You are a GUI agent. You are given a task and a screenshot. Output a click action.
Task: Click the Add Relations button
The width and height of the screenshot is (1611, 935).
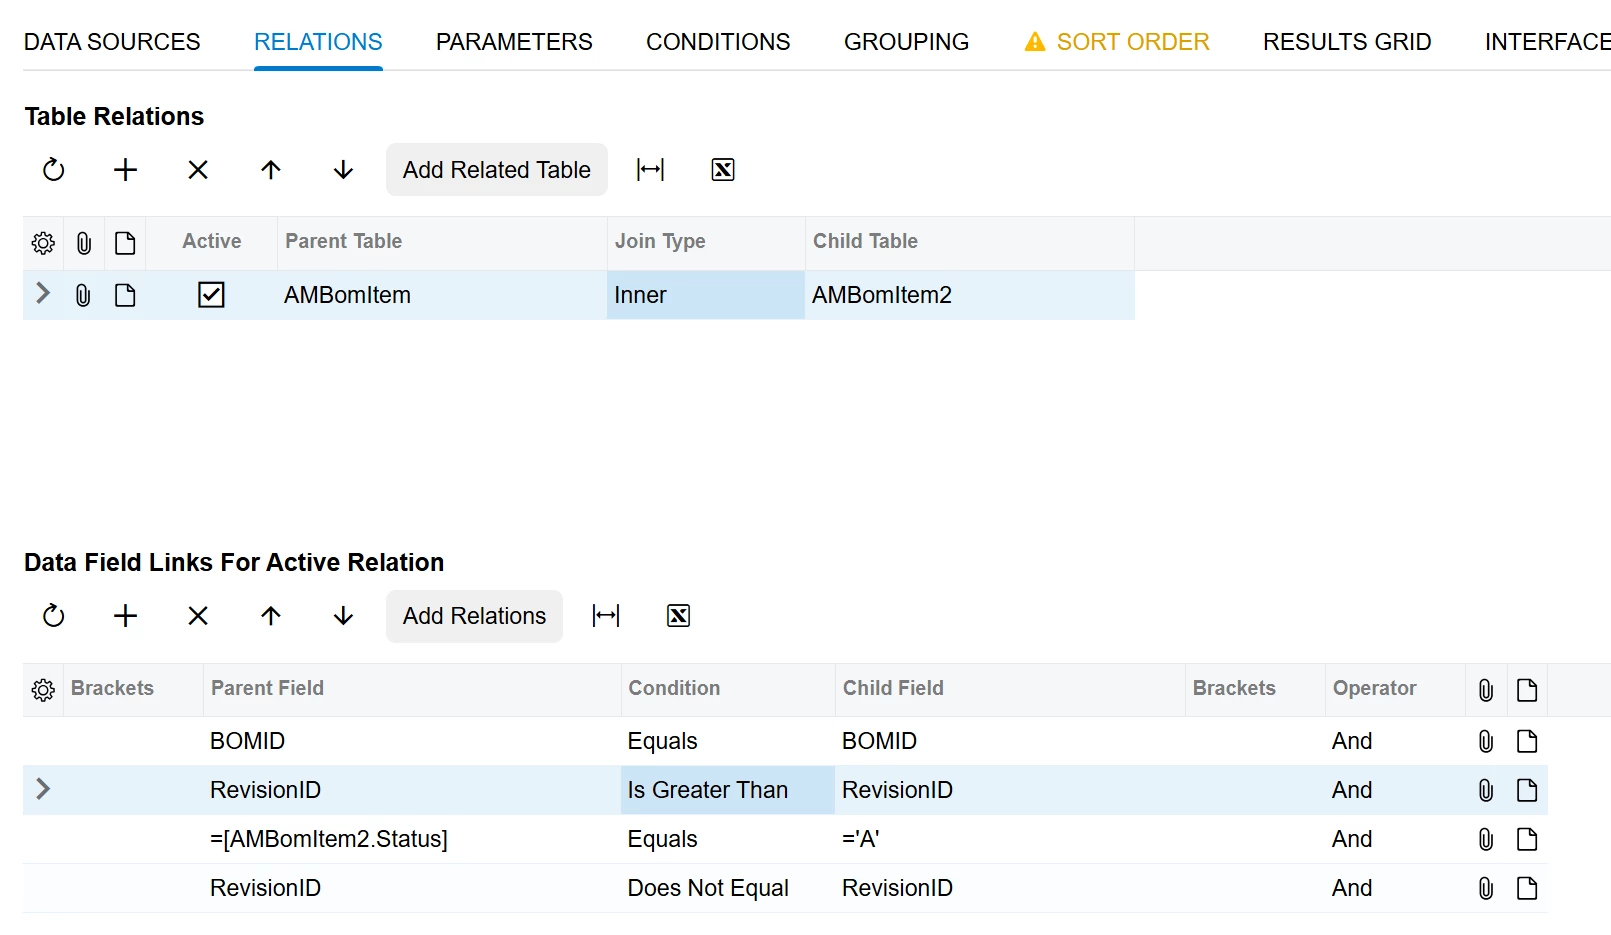(474, 616)
